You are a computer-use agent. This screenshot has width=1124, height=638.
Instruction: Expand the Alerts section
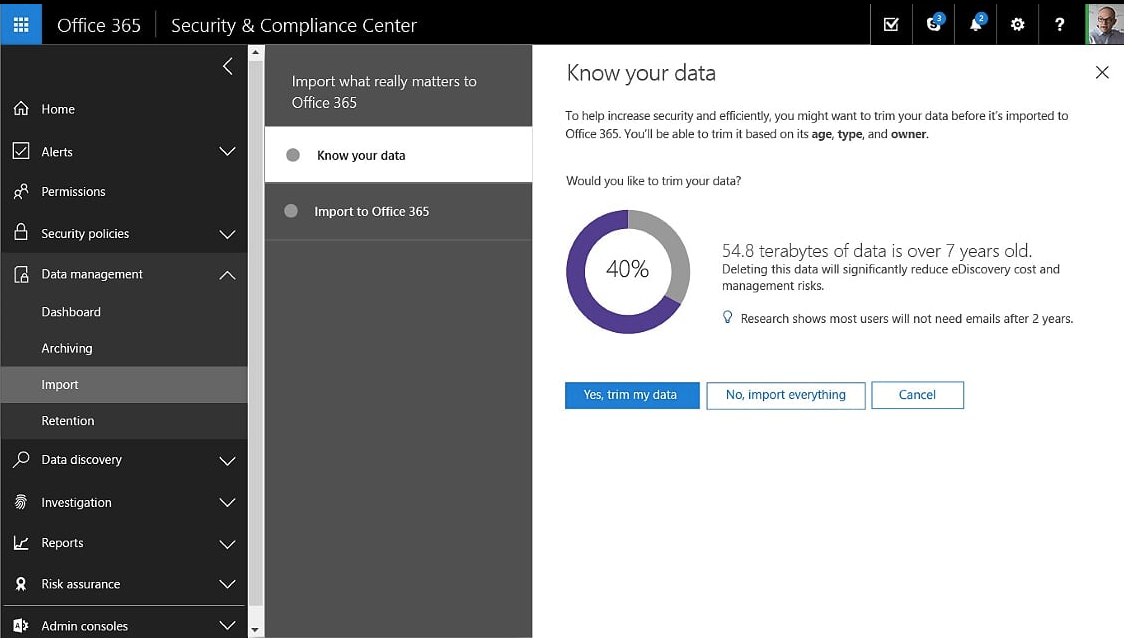coord(227,151)
